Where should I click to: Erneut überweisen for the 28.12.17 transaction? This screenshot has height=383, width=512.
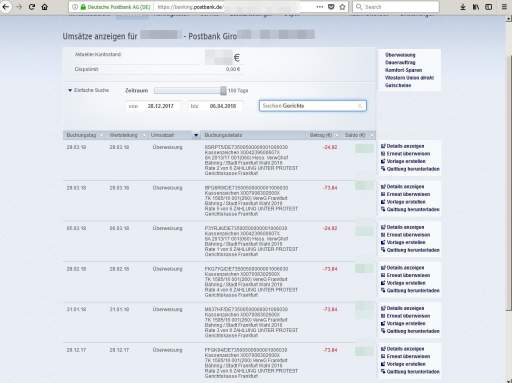pos(405,356)
